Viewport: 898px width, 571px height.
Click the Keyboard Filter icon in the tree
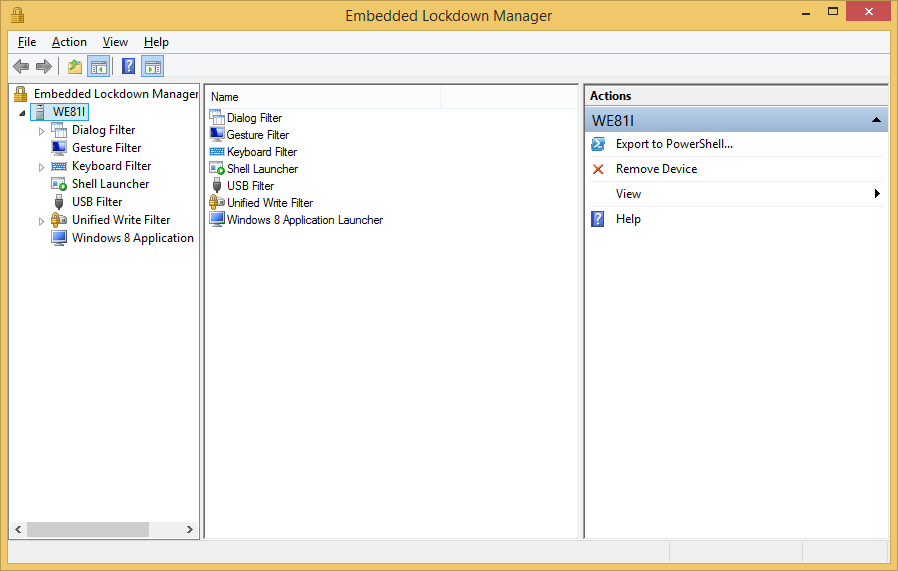click(x=59, y=166)
